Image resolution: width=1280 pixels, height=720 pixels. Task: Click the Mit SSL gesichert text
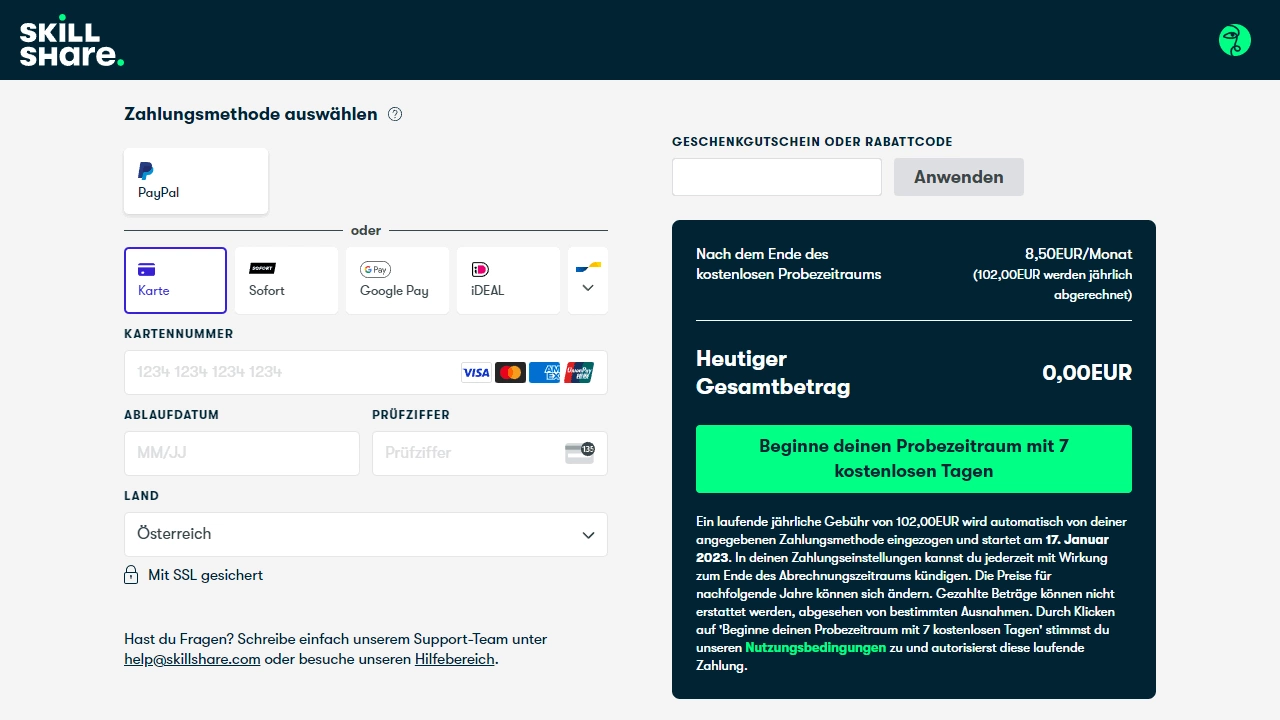pos(206,575)
